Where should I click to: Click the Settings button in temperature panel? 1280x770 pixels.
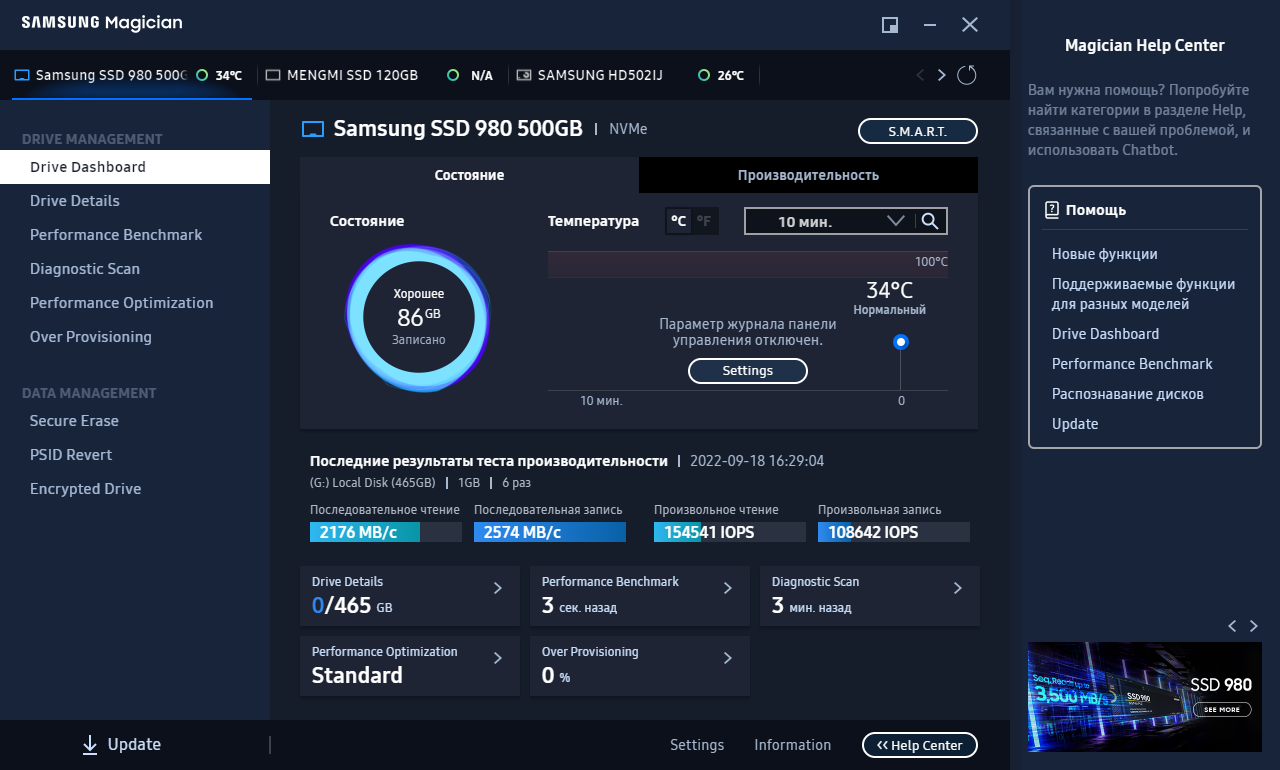[x=748, y=371]
